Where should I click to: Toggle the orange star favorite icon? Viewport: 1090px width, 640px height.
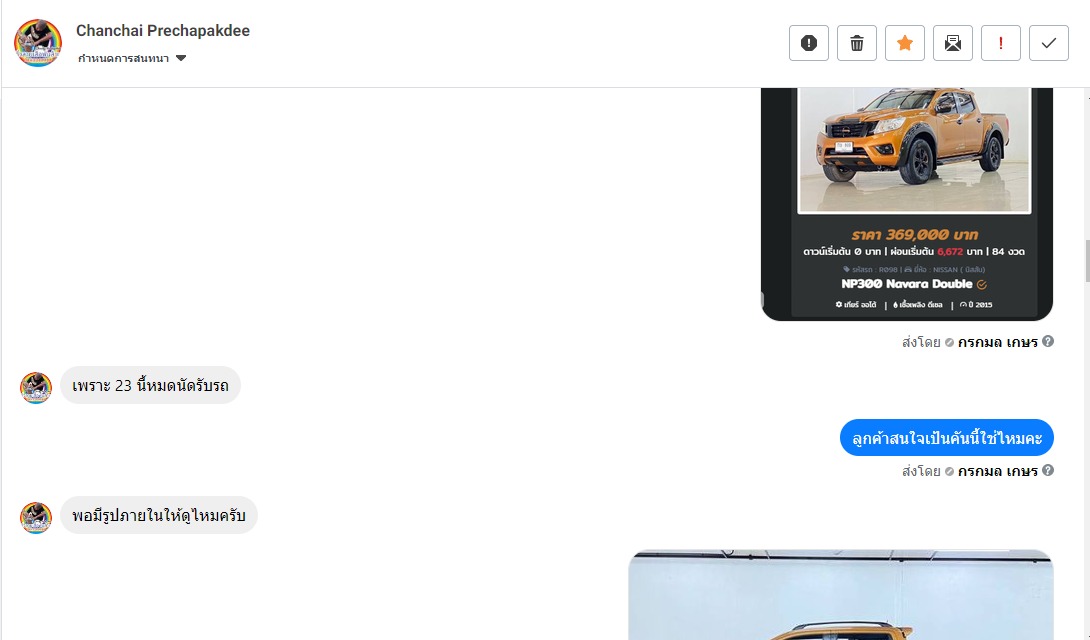click(x=904, y=43)
